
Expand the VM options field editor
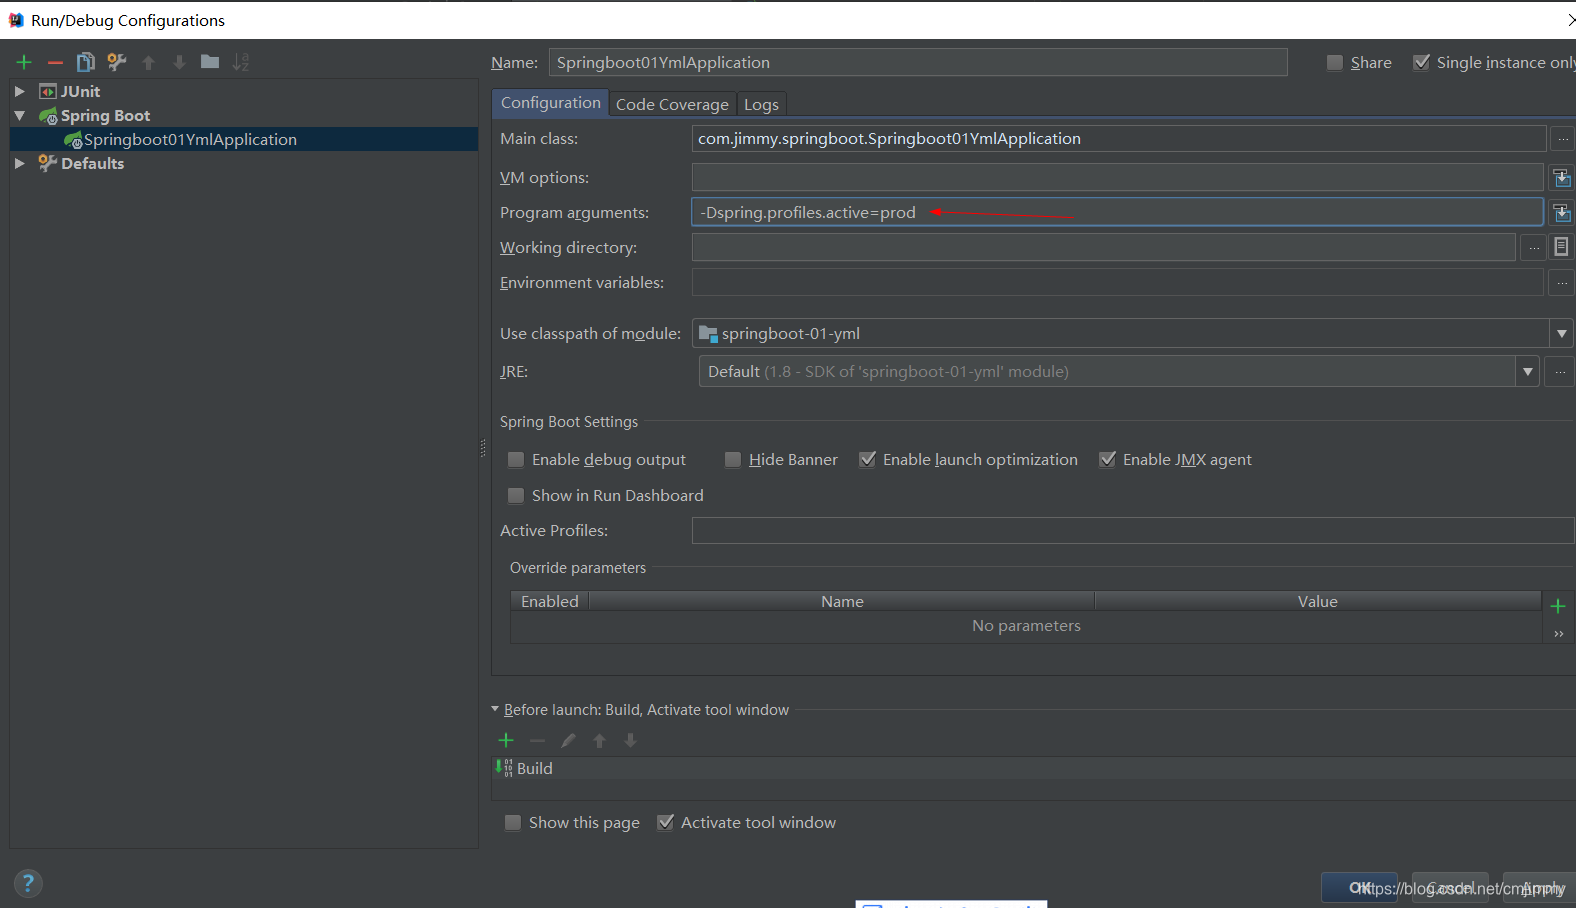pyautogui.click(x=1561, y=178)
